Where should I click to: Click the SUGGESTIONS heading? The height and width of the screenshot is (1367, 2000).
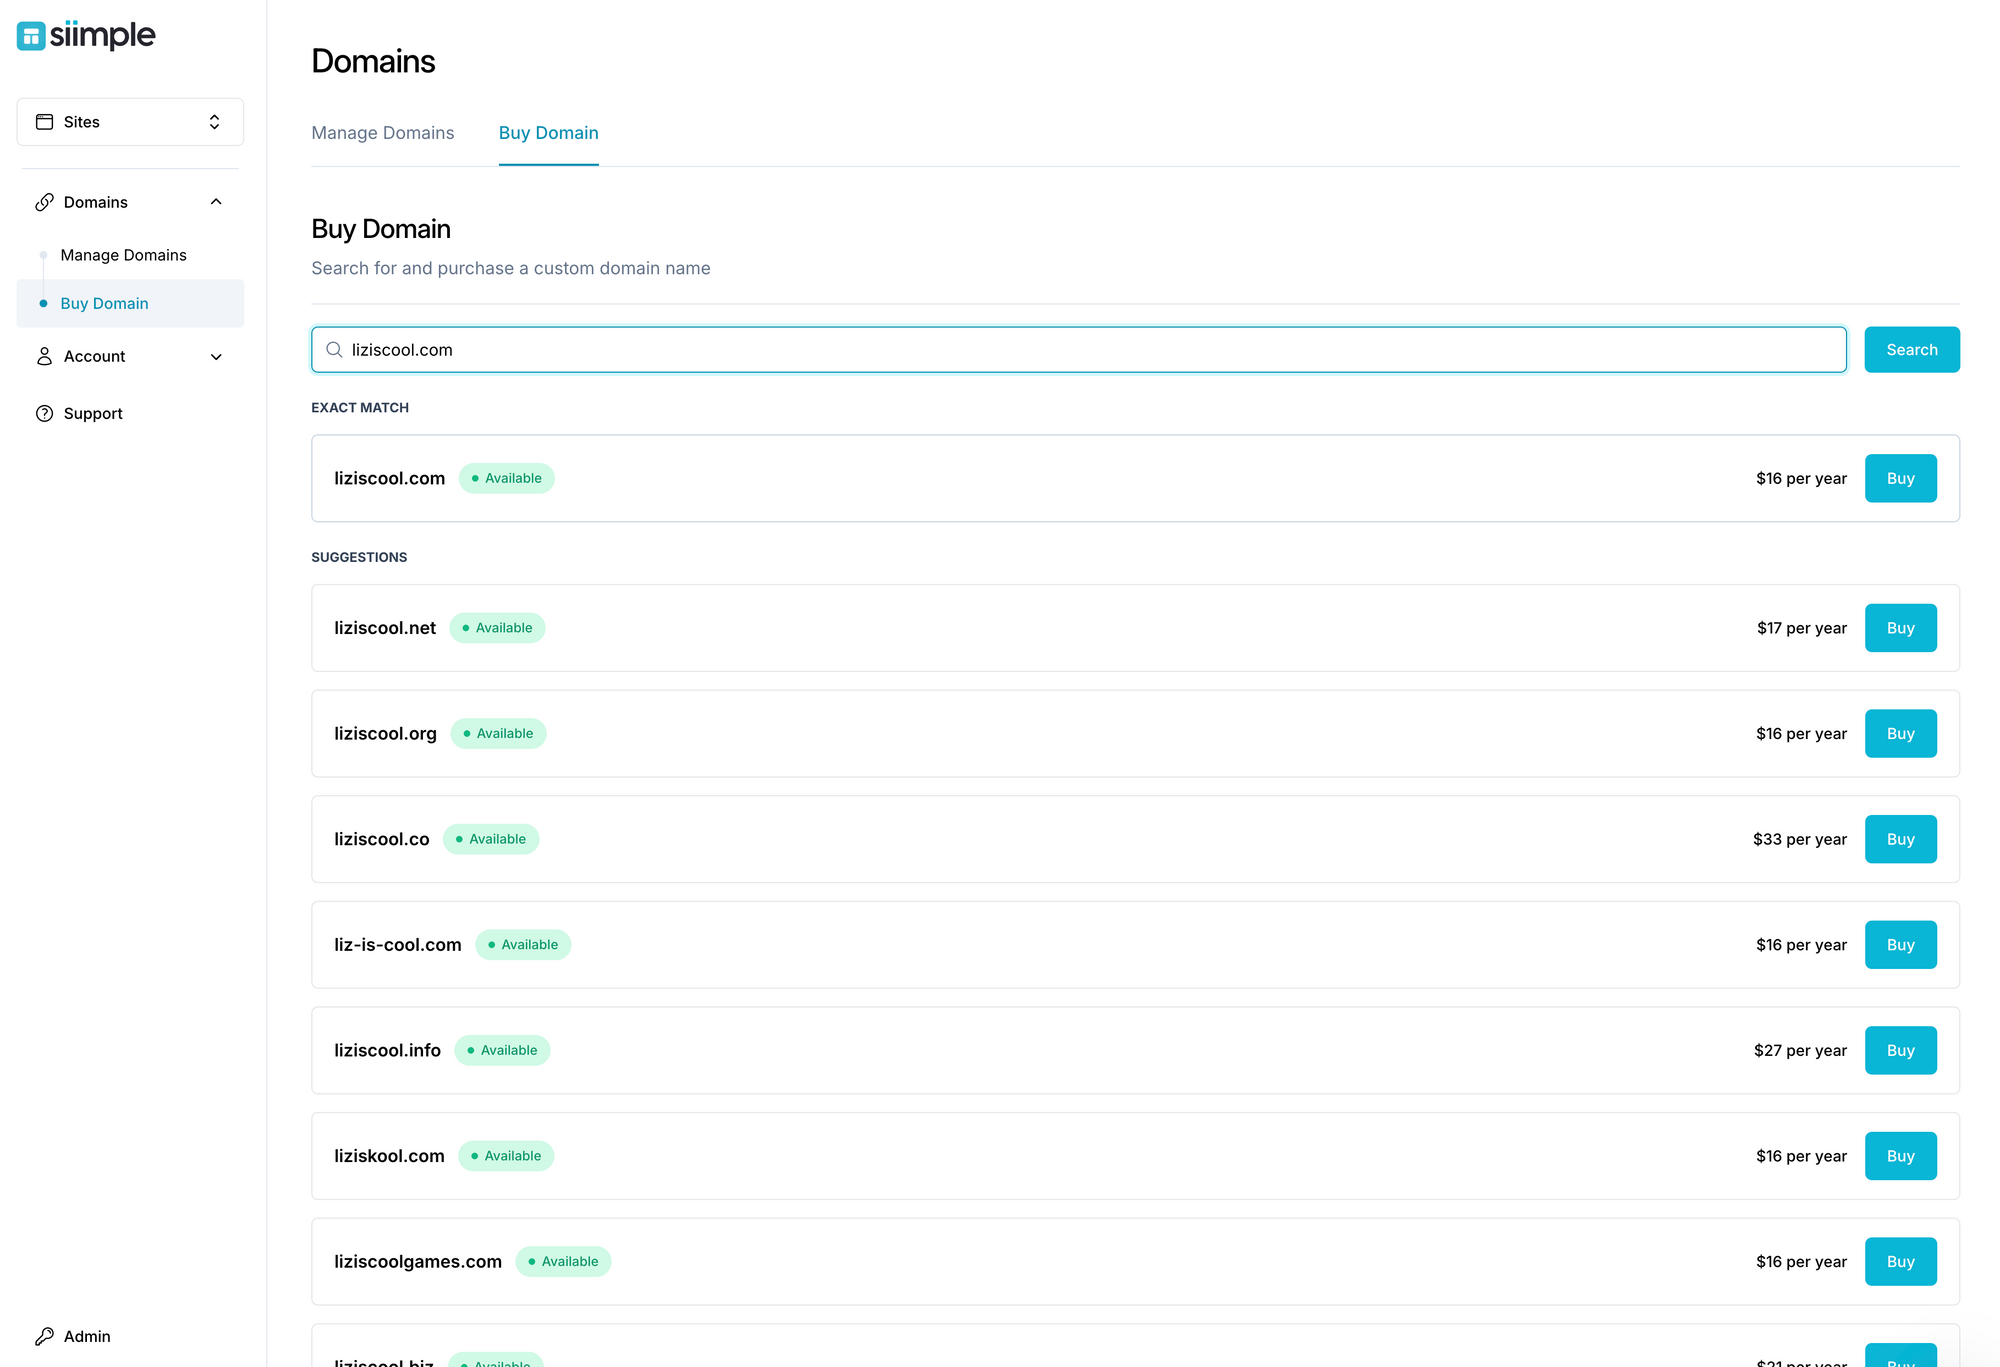pos(359,557)
